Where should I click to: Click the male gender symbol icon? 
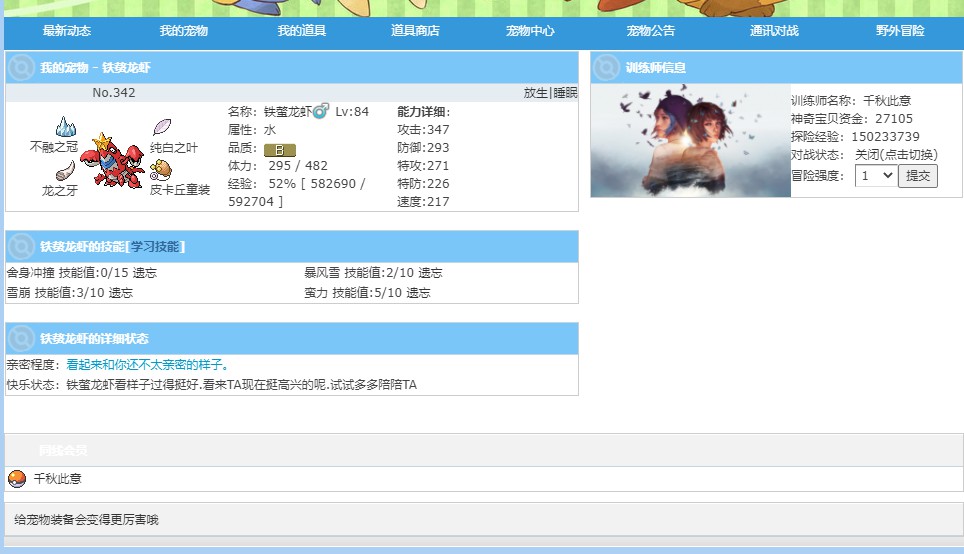point(321,111)
